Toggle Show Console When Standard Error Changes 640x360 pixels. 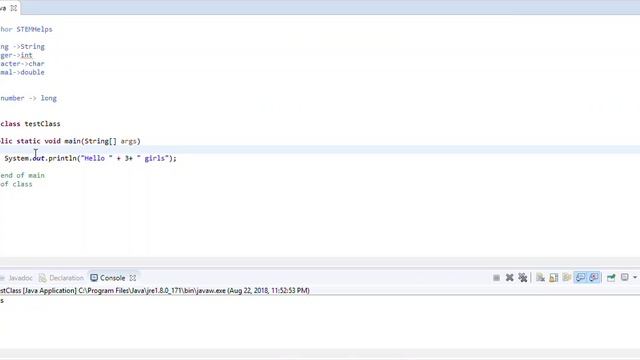tap(594, 278)
